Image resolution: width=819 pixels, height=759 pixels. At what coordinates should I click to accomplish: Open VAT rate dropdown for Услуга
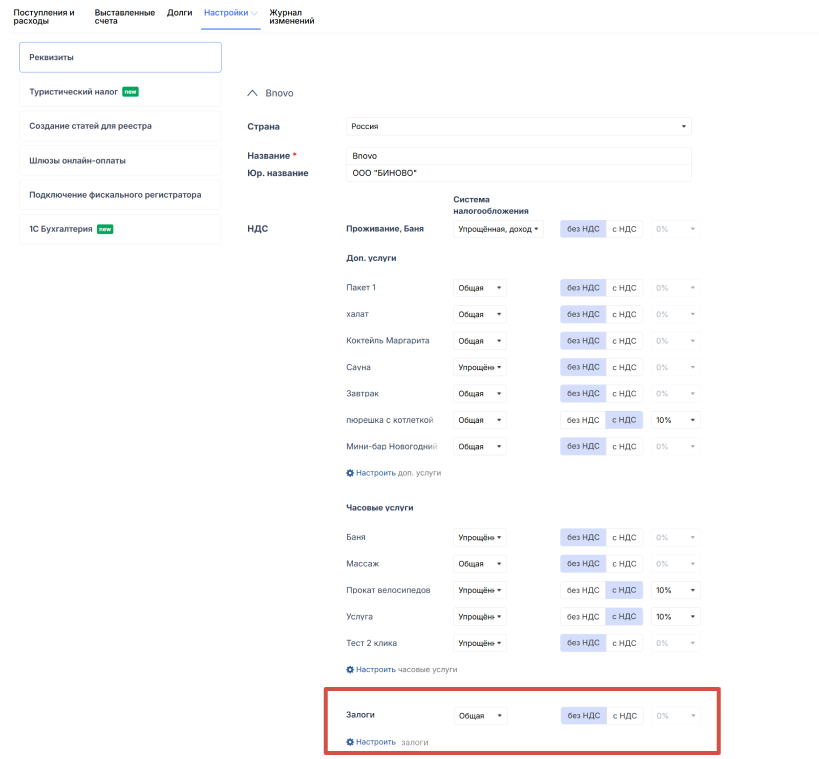pyautogui.click(x=676, y=616)
